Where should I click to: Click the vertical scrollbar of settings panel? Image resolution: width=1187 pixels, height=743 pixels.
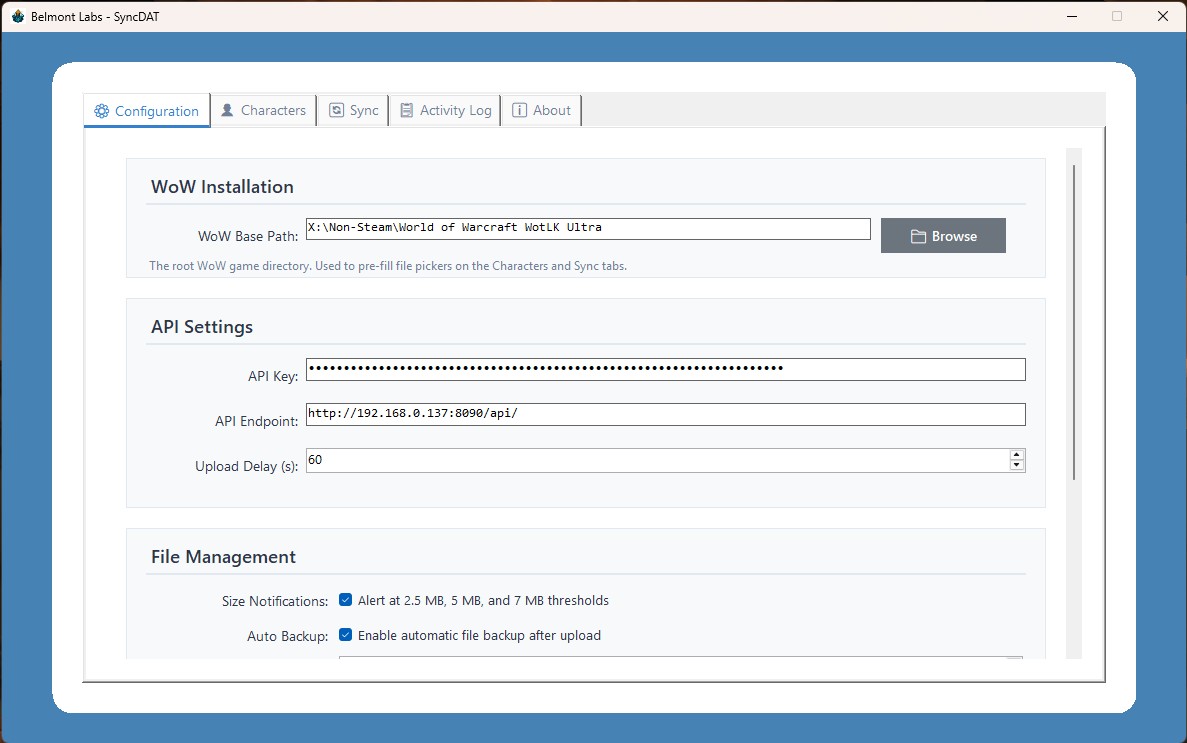pos(1074,320)
